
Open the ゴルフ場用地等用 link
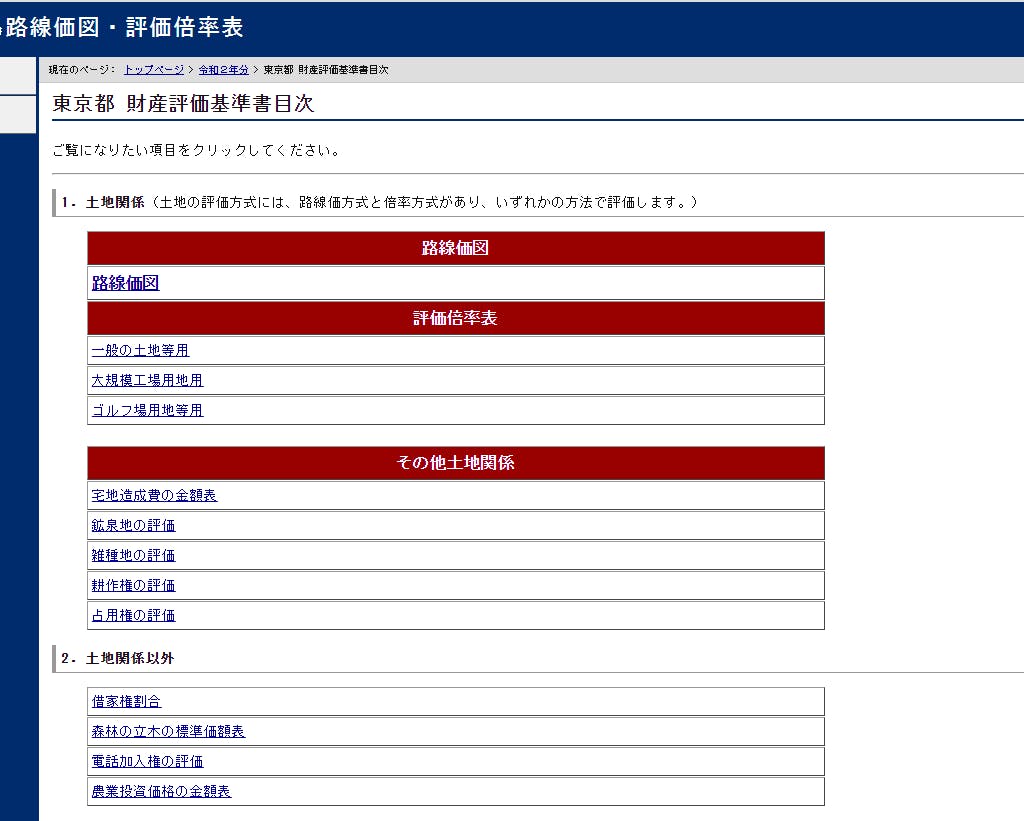click(x=148, y=411)
